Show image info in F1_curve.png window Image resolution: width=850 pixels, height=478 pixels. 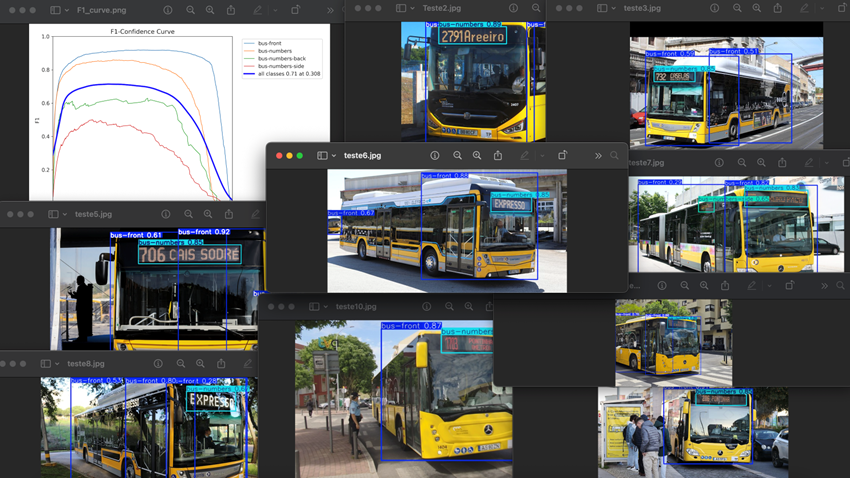pos(168,10)
